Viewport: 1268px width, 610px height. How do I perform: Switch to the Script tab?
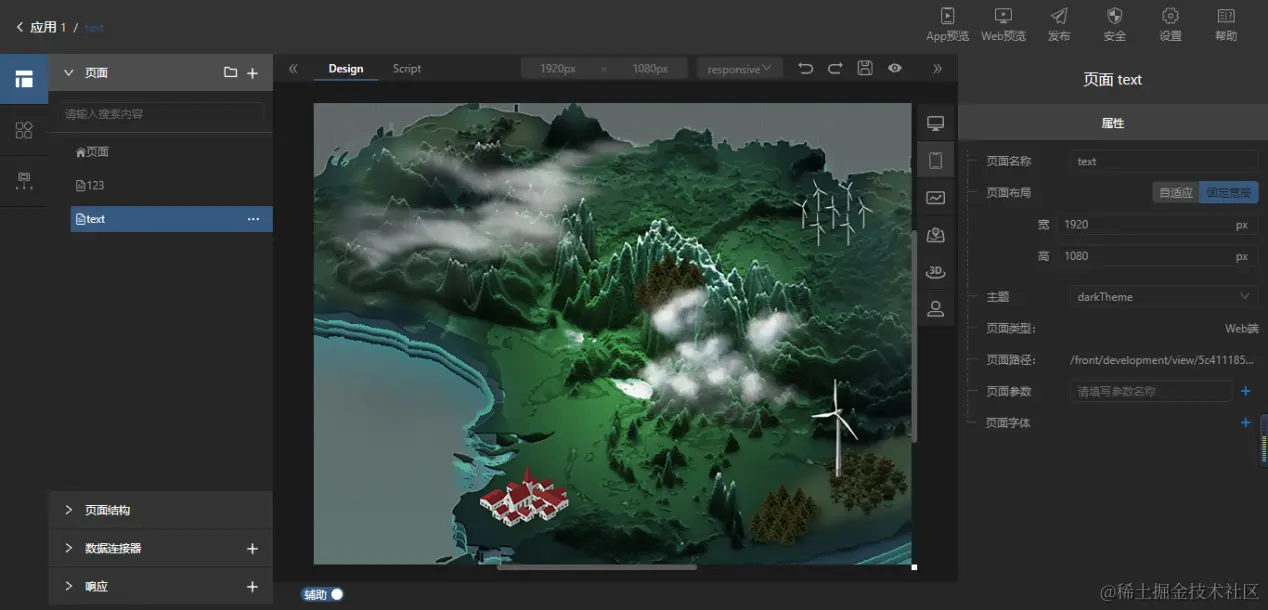pos(407,69)
